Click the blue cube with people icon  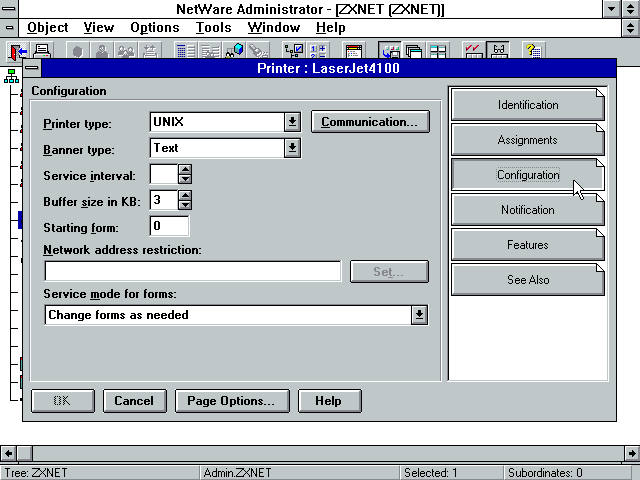234,51
